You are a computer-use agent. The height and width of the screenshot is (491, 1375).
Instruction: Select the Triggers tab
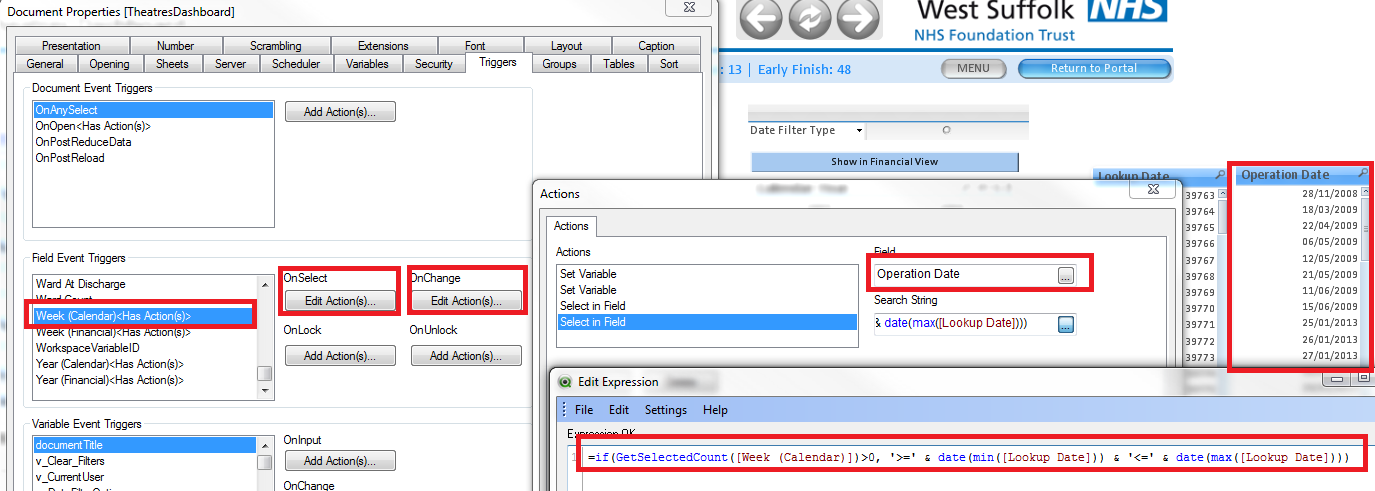click(498, 62)
